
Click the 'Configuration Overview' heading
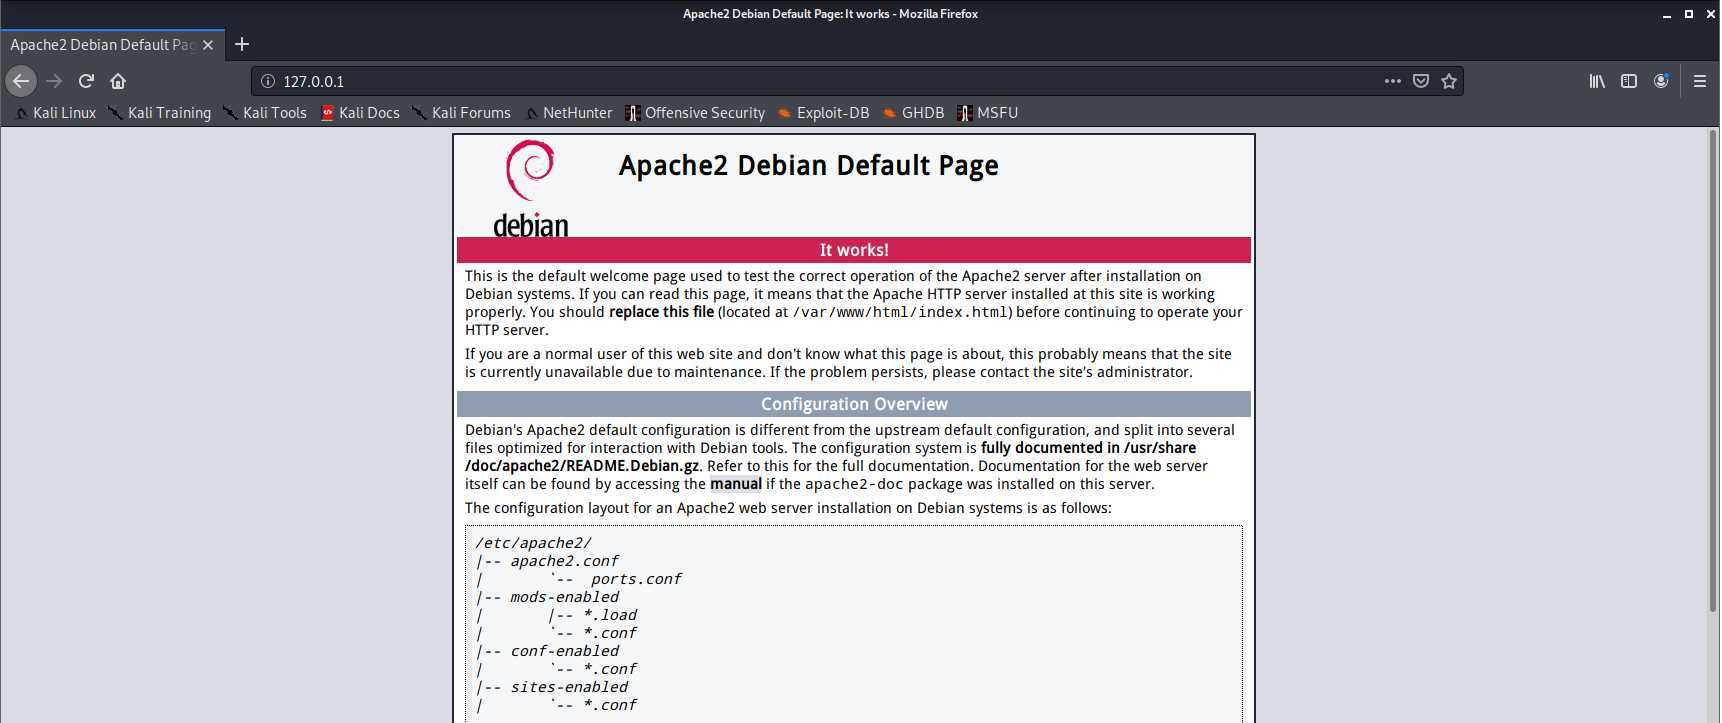click(x=854, y=404)
